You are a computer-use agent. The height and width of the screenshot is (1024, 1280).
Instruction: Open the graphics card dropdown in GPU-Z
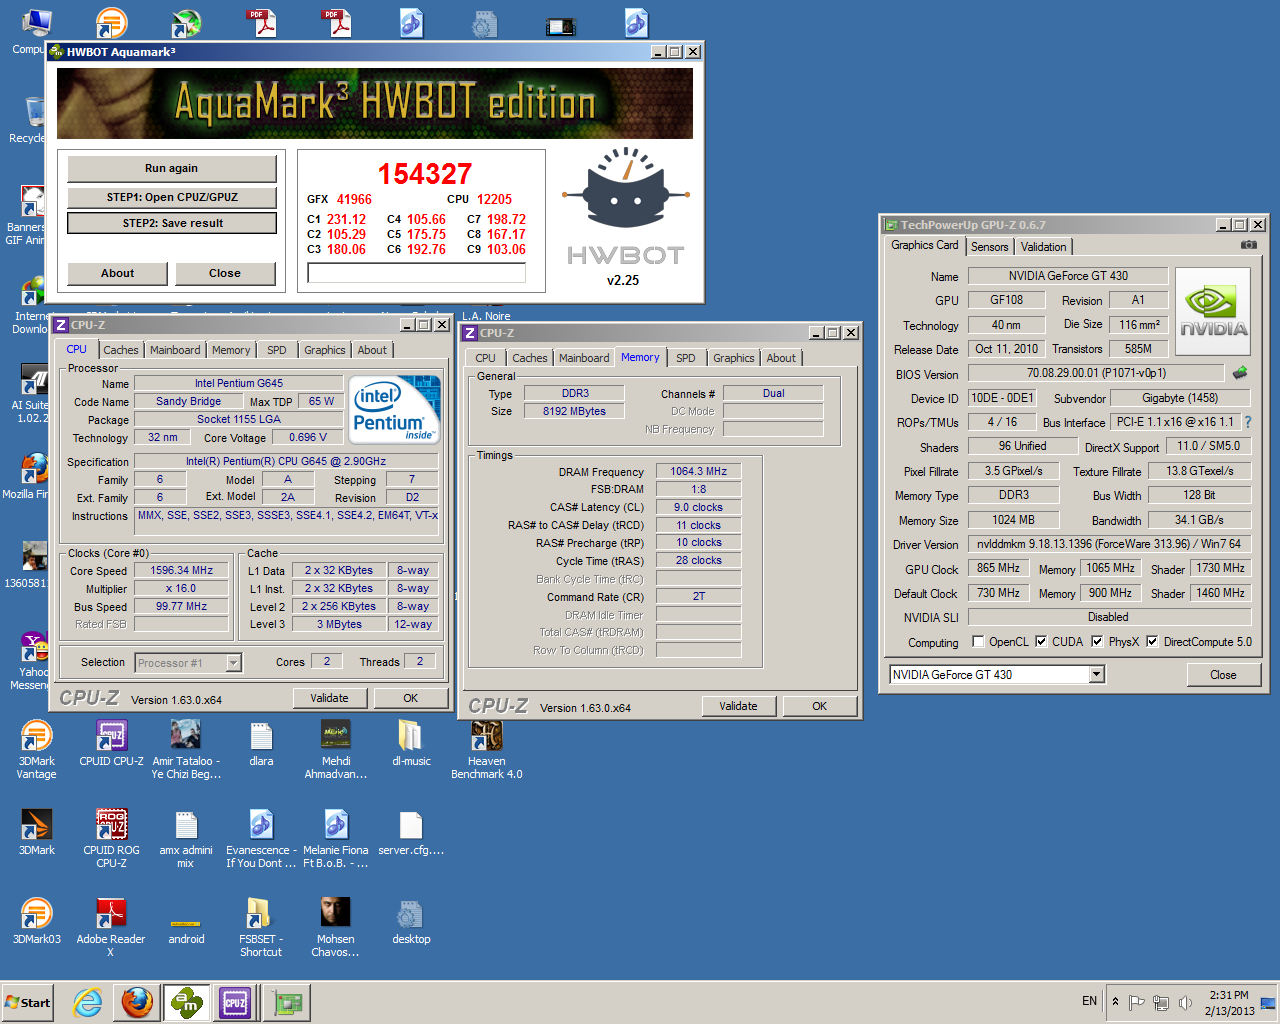(x=1096, y=674)
